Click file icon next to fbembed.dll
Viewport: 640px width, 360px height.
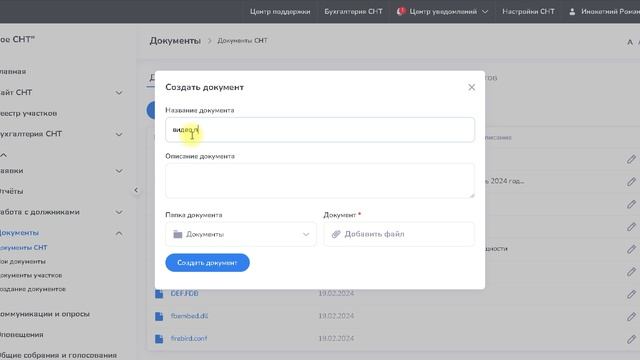pos(159,316)
